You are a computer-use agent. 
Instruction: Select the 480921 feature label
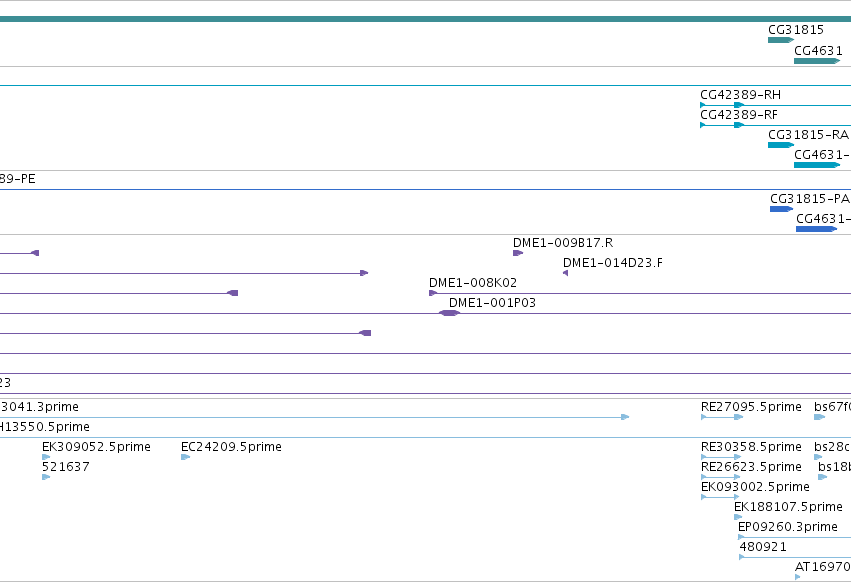point(763,547)
